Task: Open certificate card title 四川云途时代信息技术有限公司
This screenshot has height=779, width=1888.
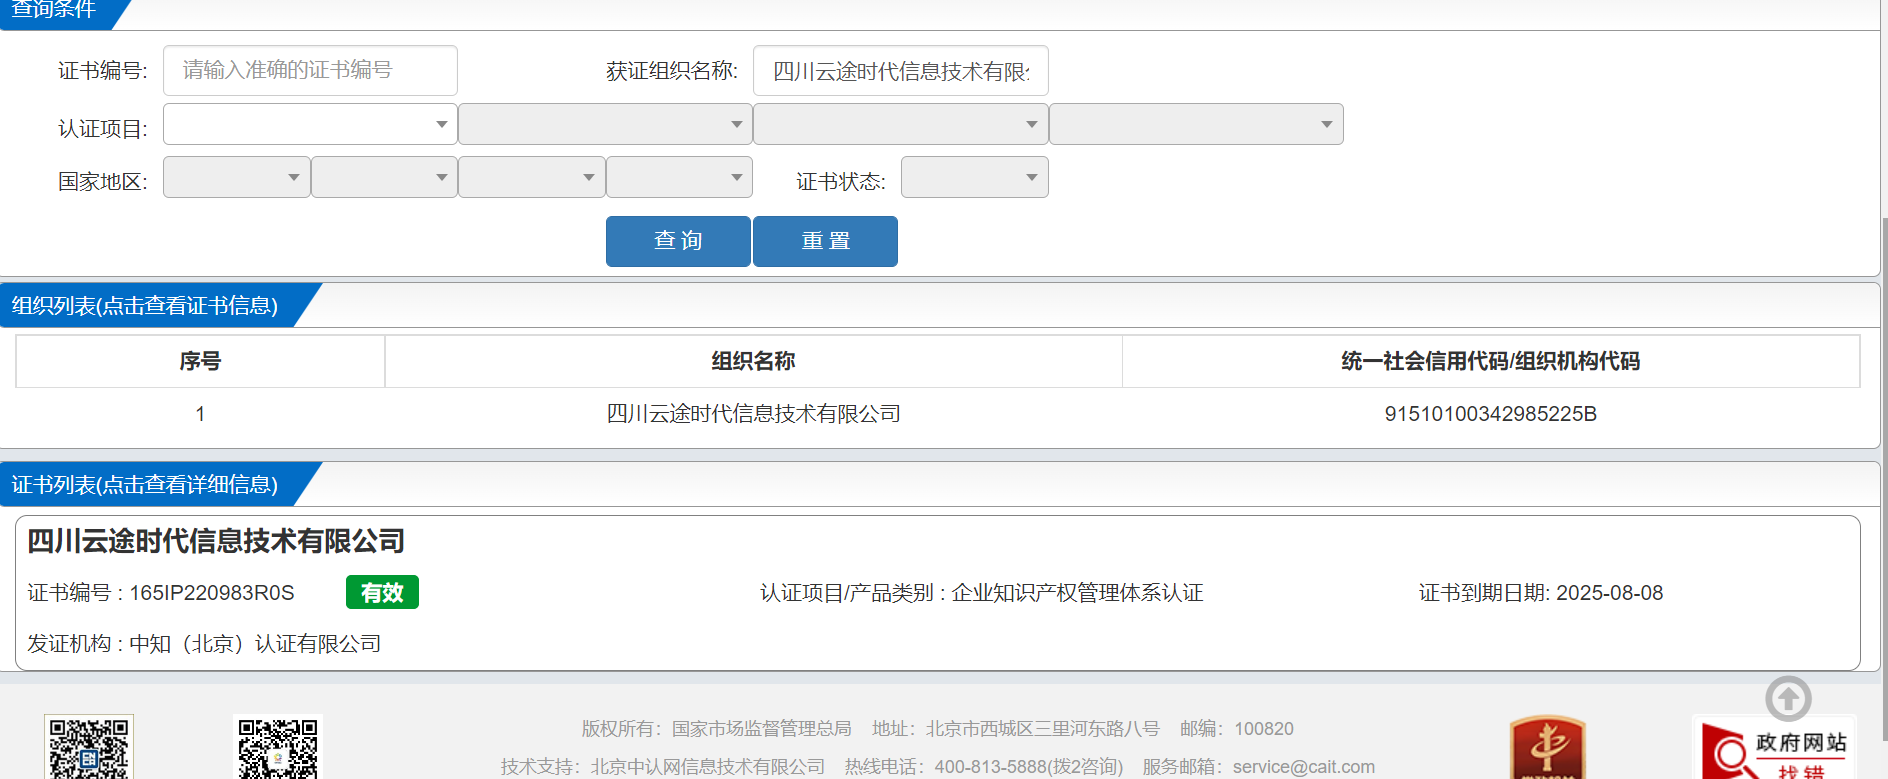Action: pos(216,541)
